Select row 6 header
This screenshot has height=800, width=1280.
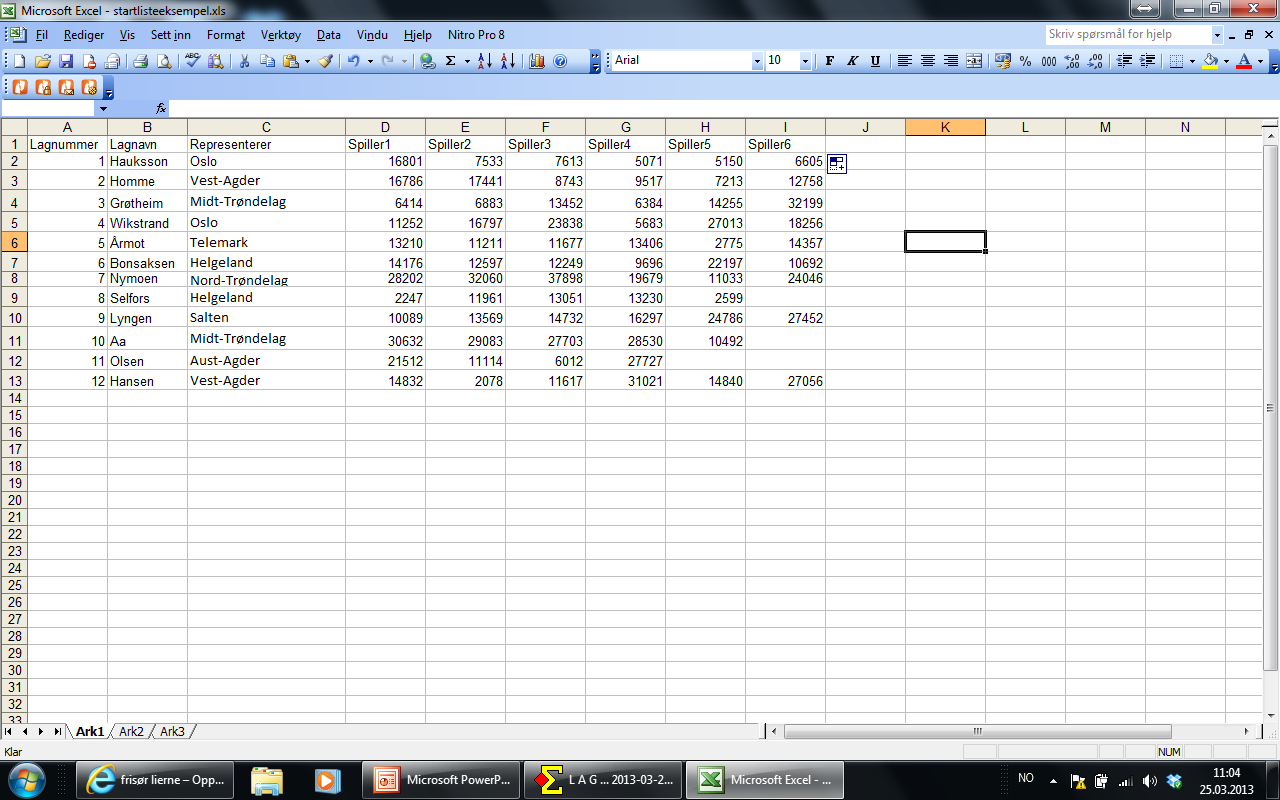point(14,242)
